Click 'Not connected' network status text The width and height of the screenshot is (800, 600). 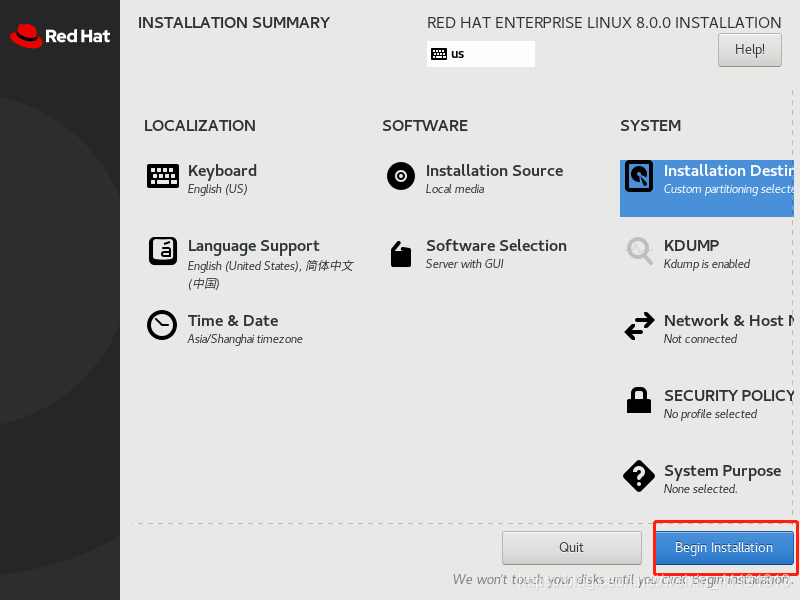point(700,339)
